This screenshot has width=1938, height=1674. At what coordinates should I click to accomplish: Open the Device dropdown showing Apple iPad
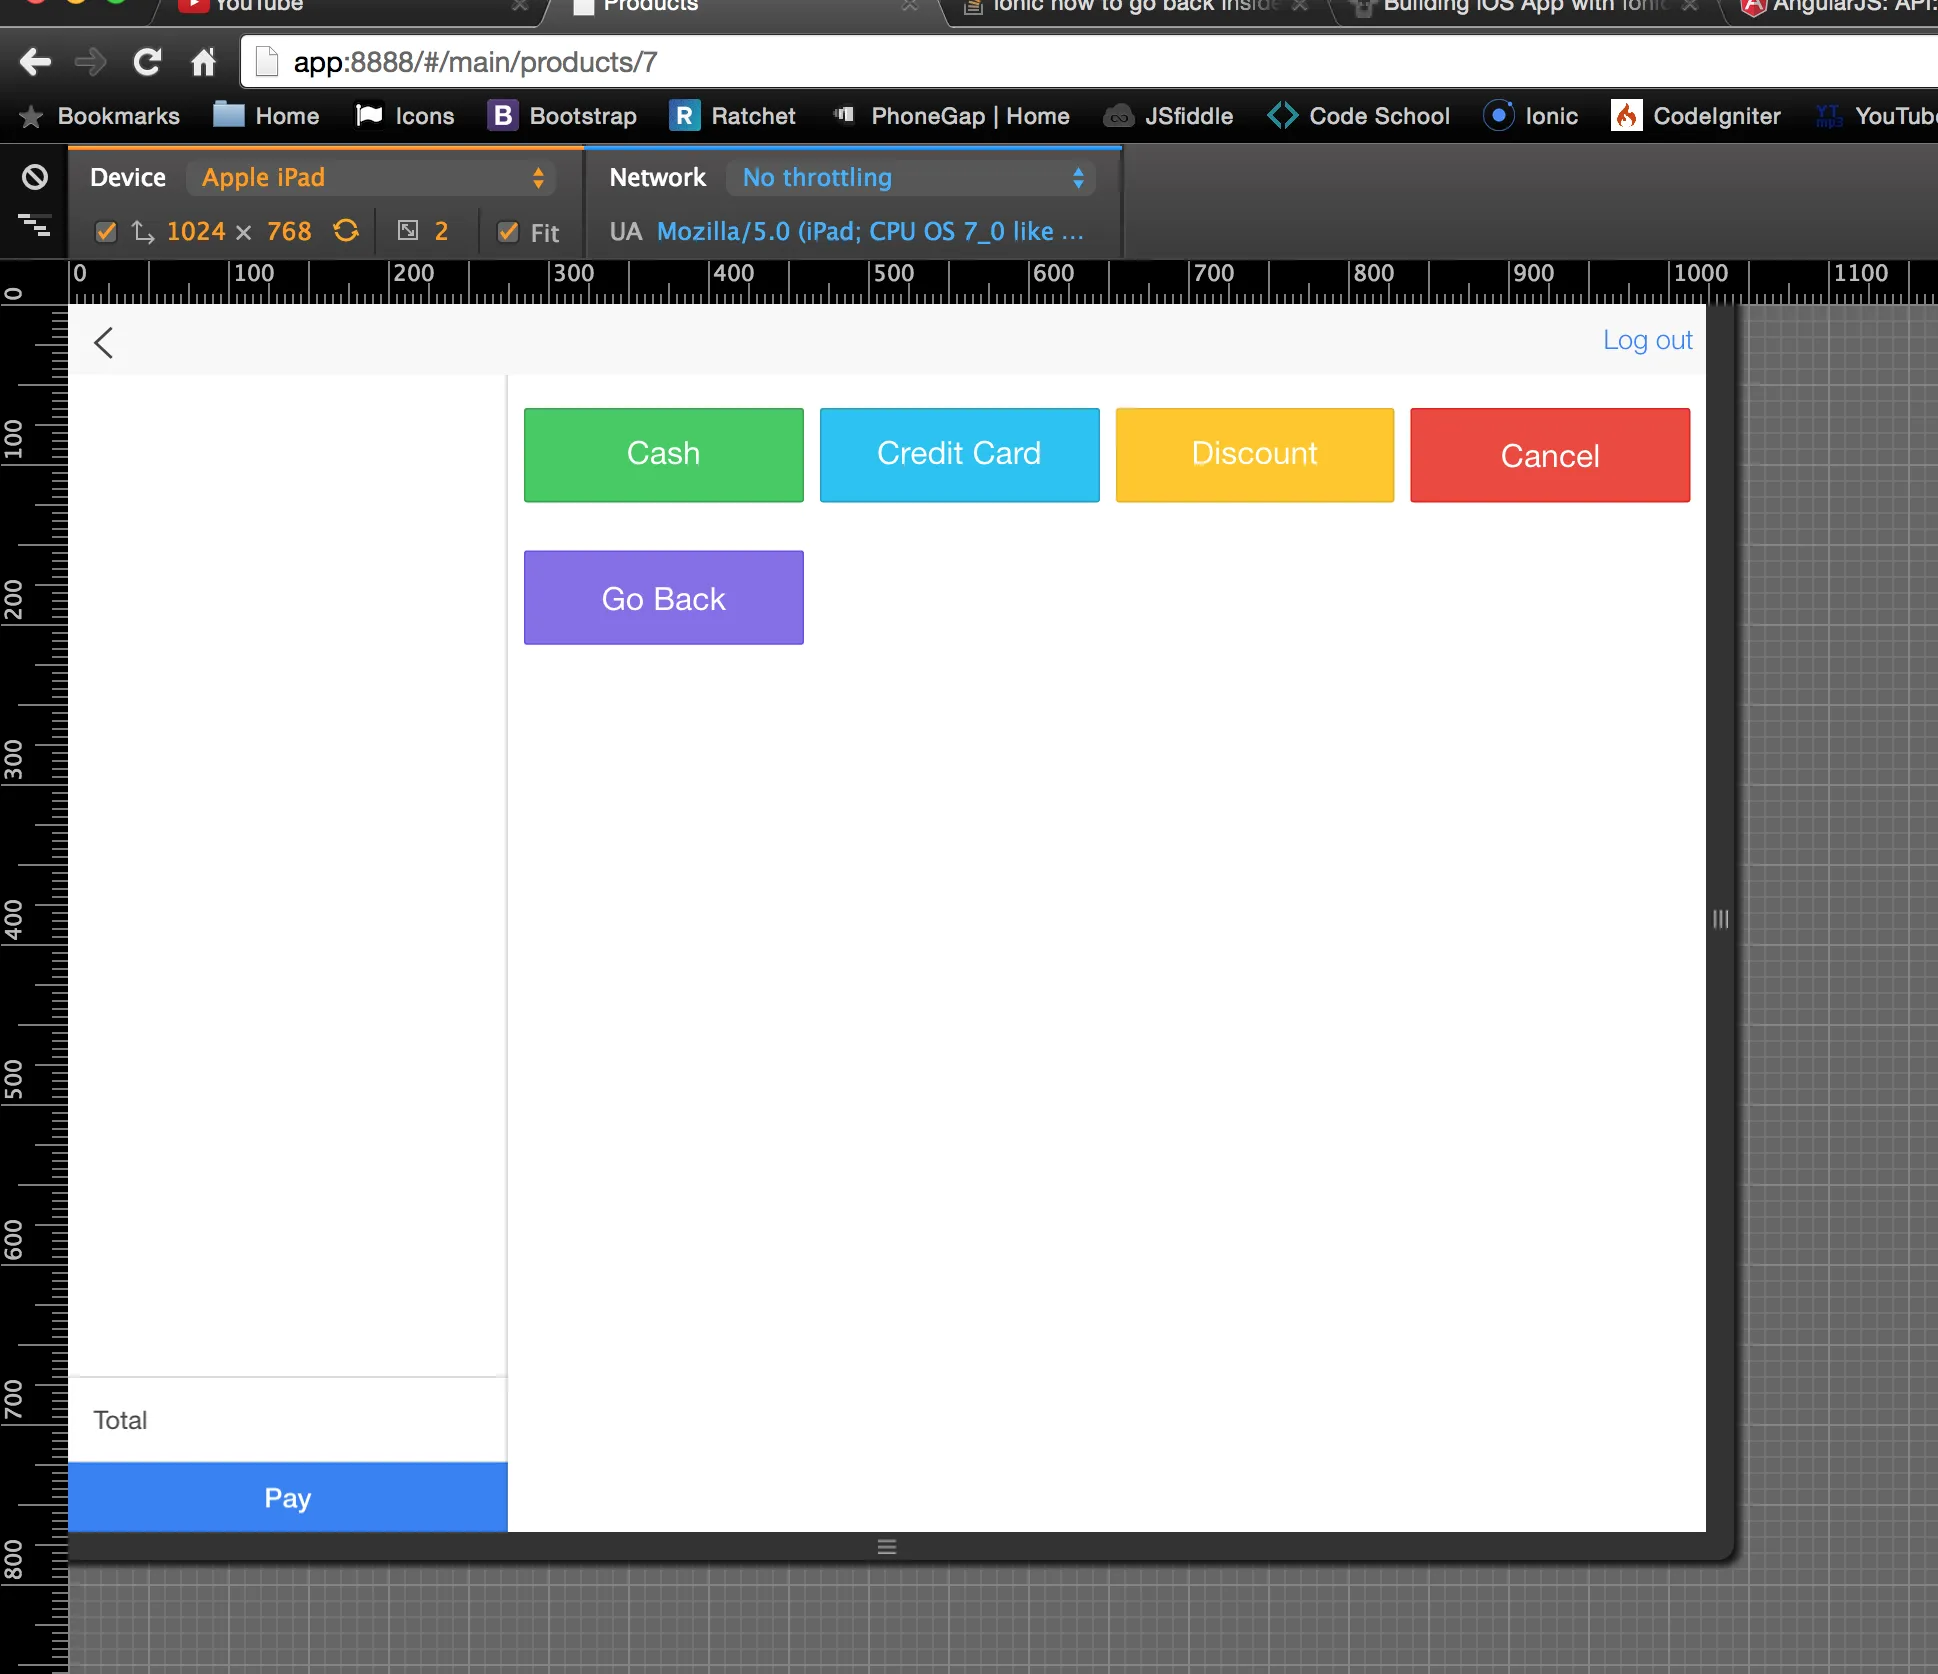pyautogui.click(x=371, y=178)
